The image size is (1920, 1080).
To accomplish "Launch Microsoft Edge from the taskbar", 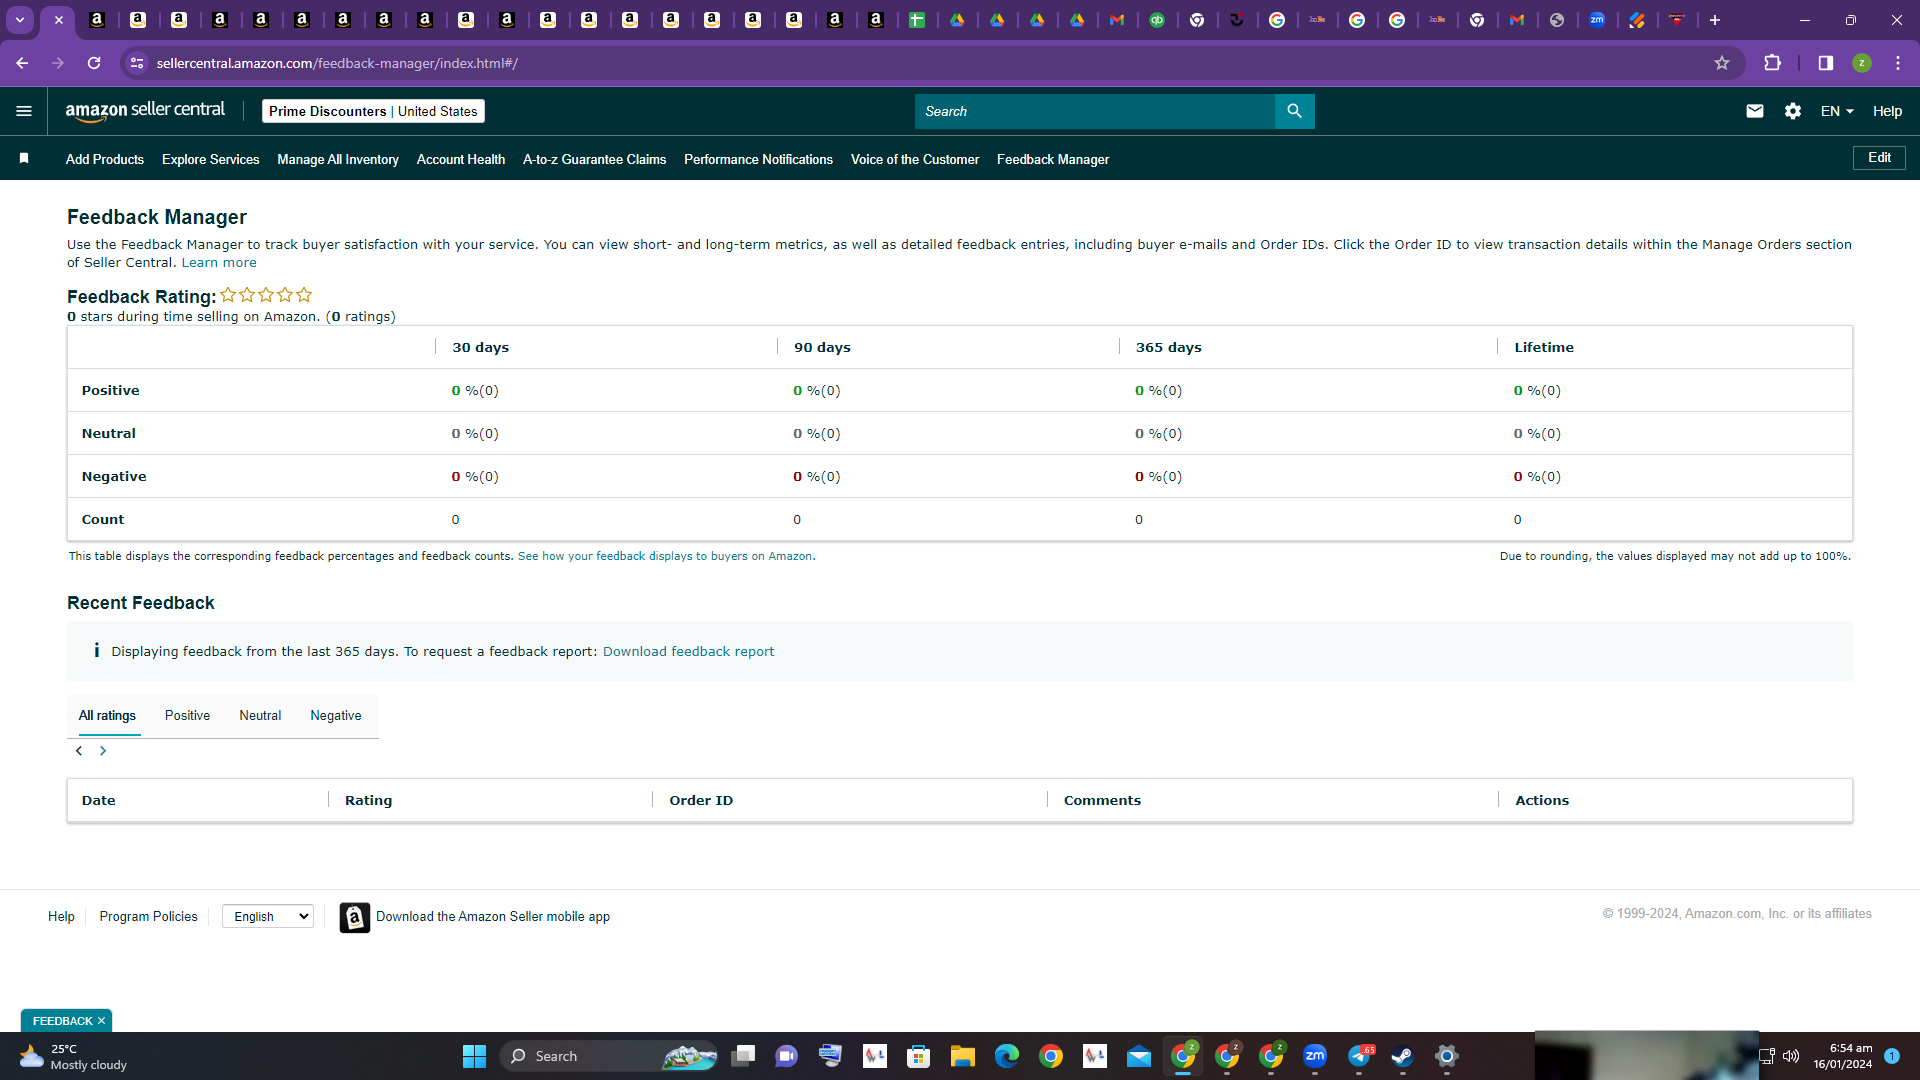I will [x=1007, y=1056].
